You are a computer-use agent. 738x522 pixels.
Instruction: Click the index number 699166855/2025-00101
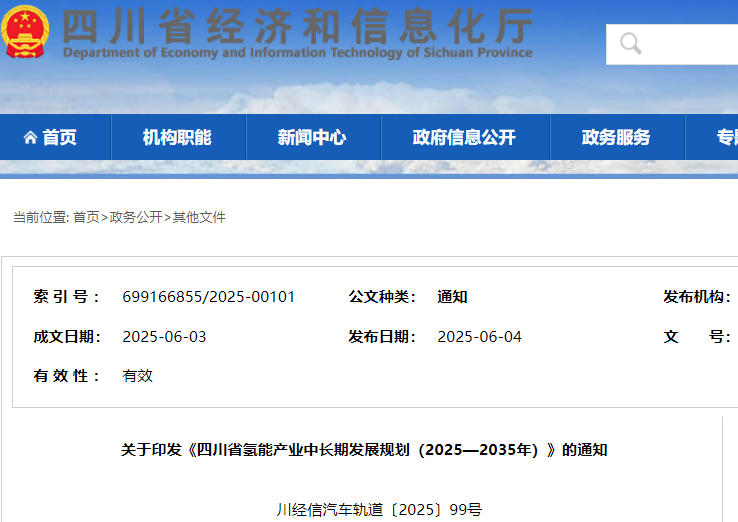[x=208, y=297]
